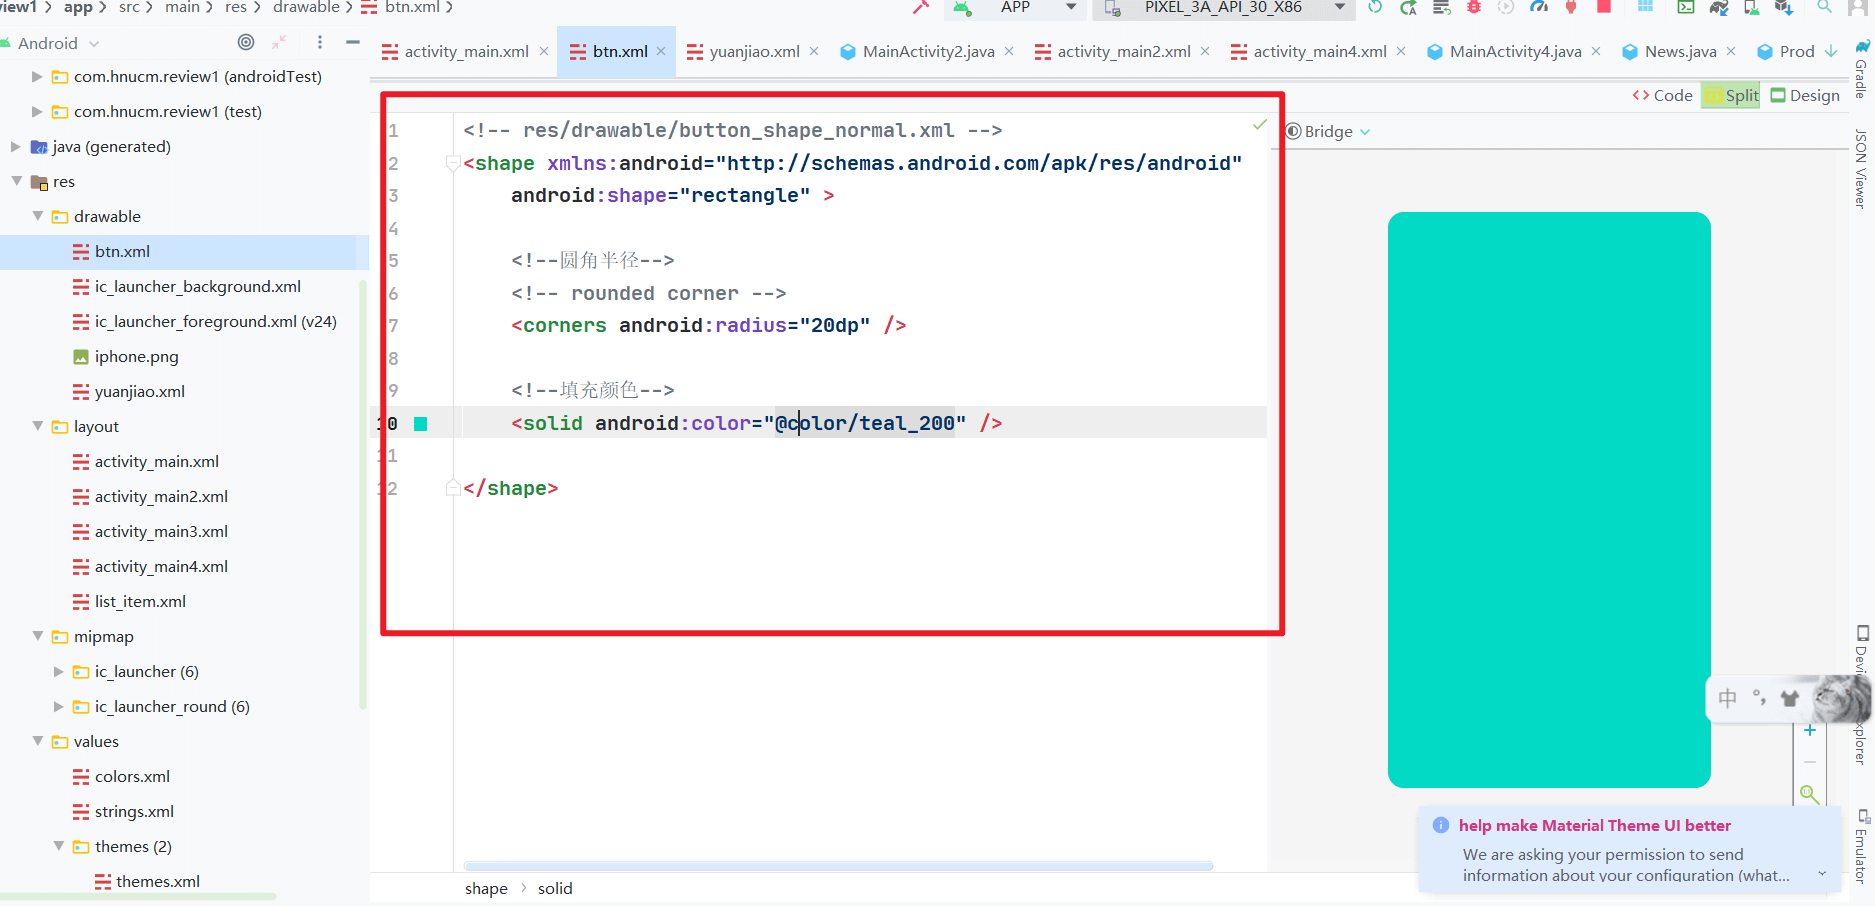
Task: Select colors.xml in the values folder
Action: [132, 776]
